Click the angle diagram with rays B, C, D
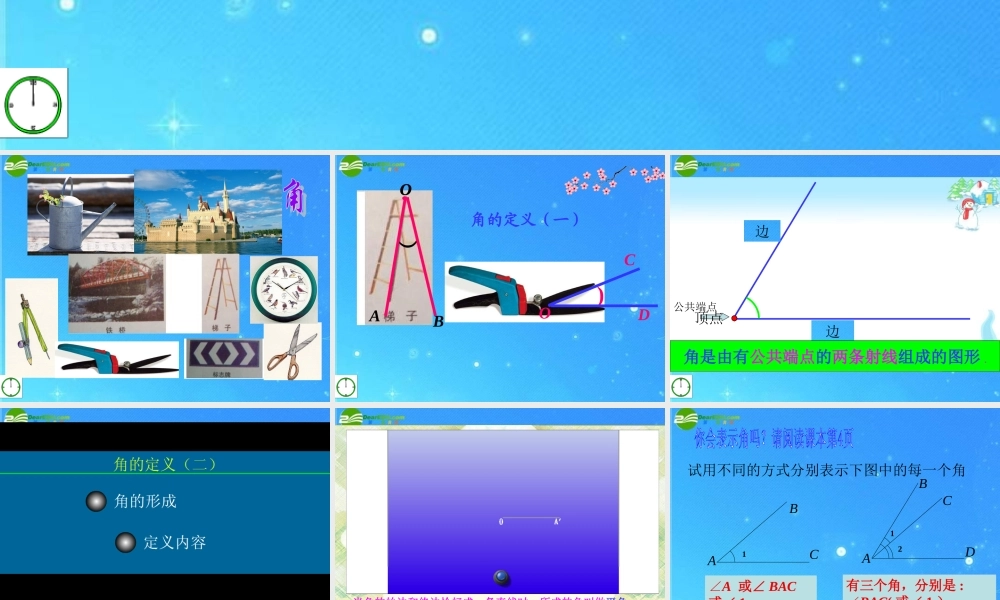 coord(918,522)
